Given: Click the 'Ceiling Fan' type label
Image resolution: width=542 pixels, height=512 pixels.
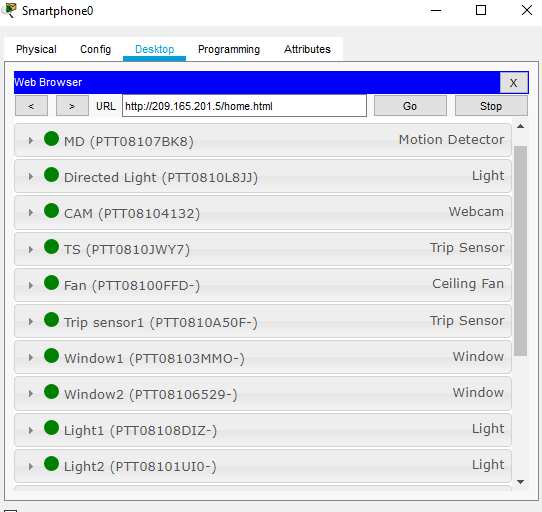Looking at the screenshot, I should 468,283.
